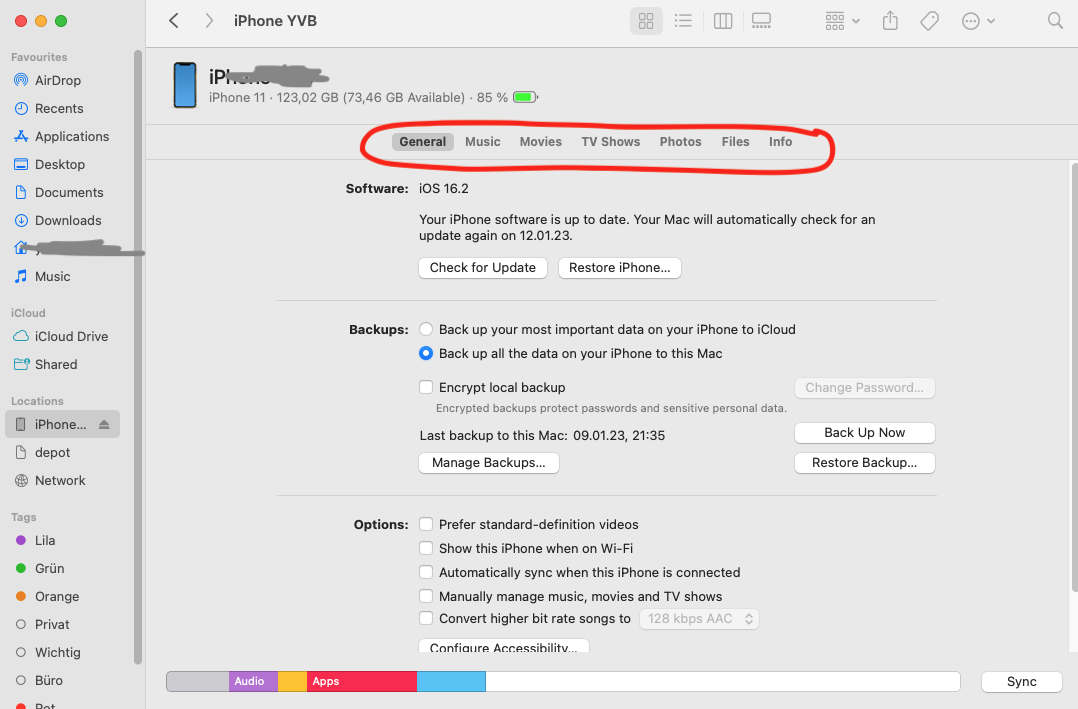
Task: Click Manage Backups button
Action: point(488,463)
